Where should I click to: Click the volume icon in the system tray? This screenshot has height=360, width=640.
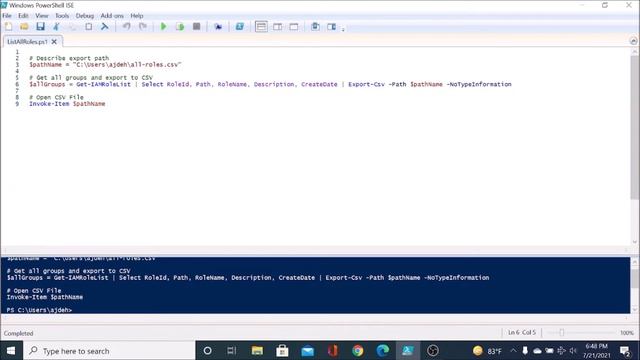pyautogui.click(x=573, y=351)
